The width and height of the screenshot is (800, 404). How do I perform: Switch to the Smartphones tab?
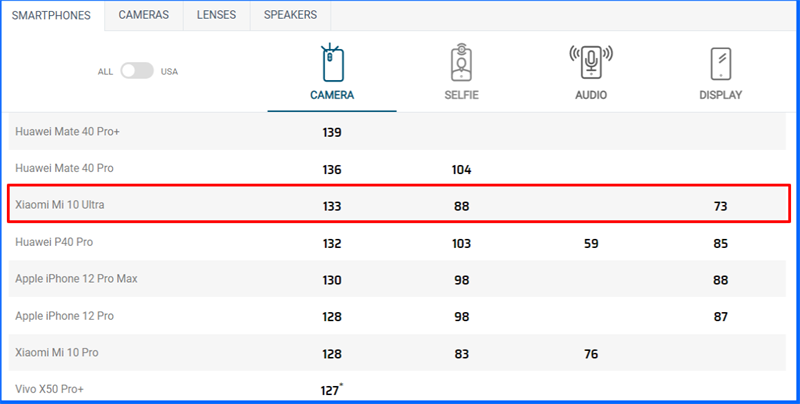pyautogui.click(x=51, y=15)
